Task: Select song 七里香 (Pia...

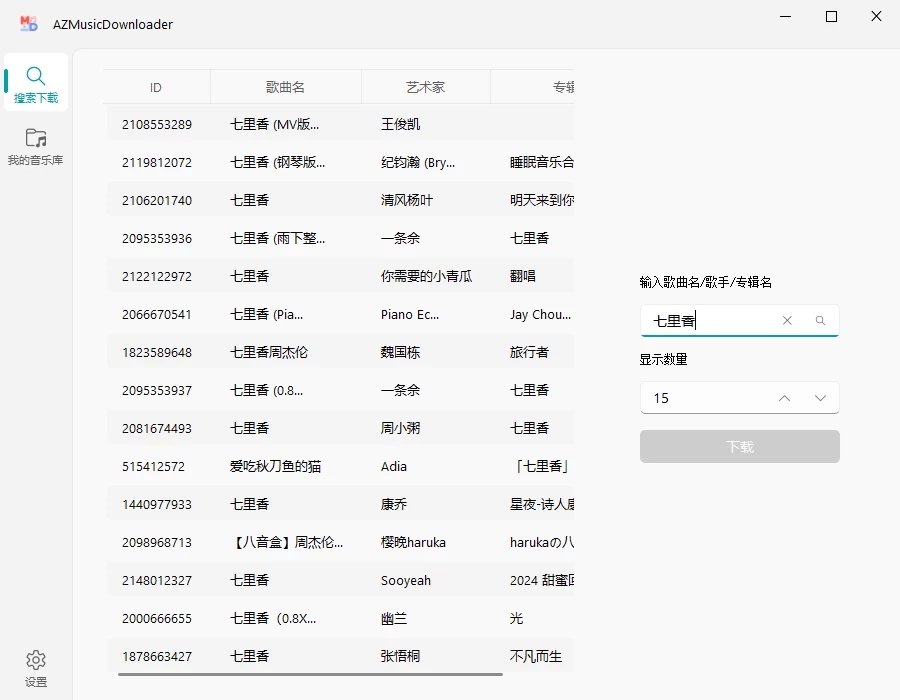Action: point(266,314)
